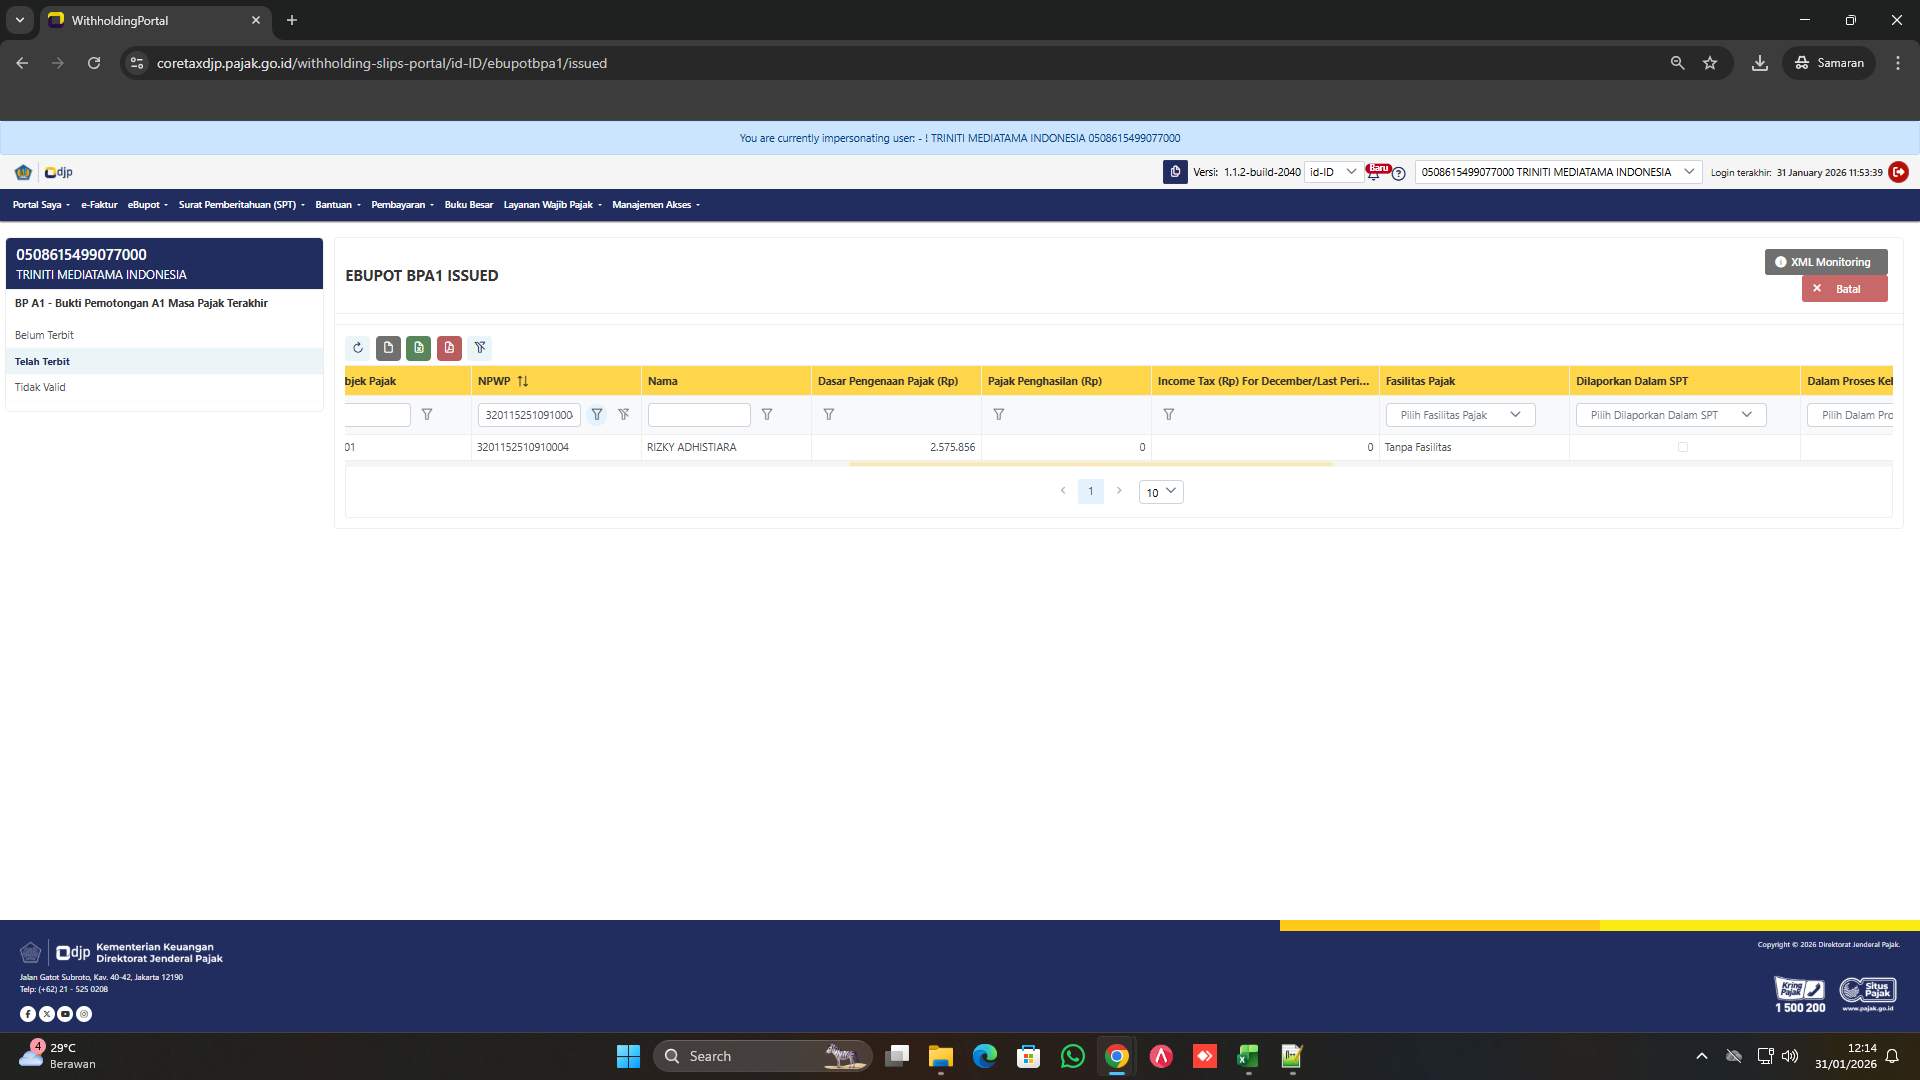Click the XML Monitoring button
Viewport: 1920px width, 1080px height.
1826,261
